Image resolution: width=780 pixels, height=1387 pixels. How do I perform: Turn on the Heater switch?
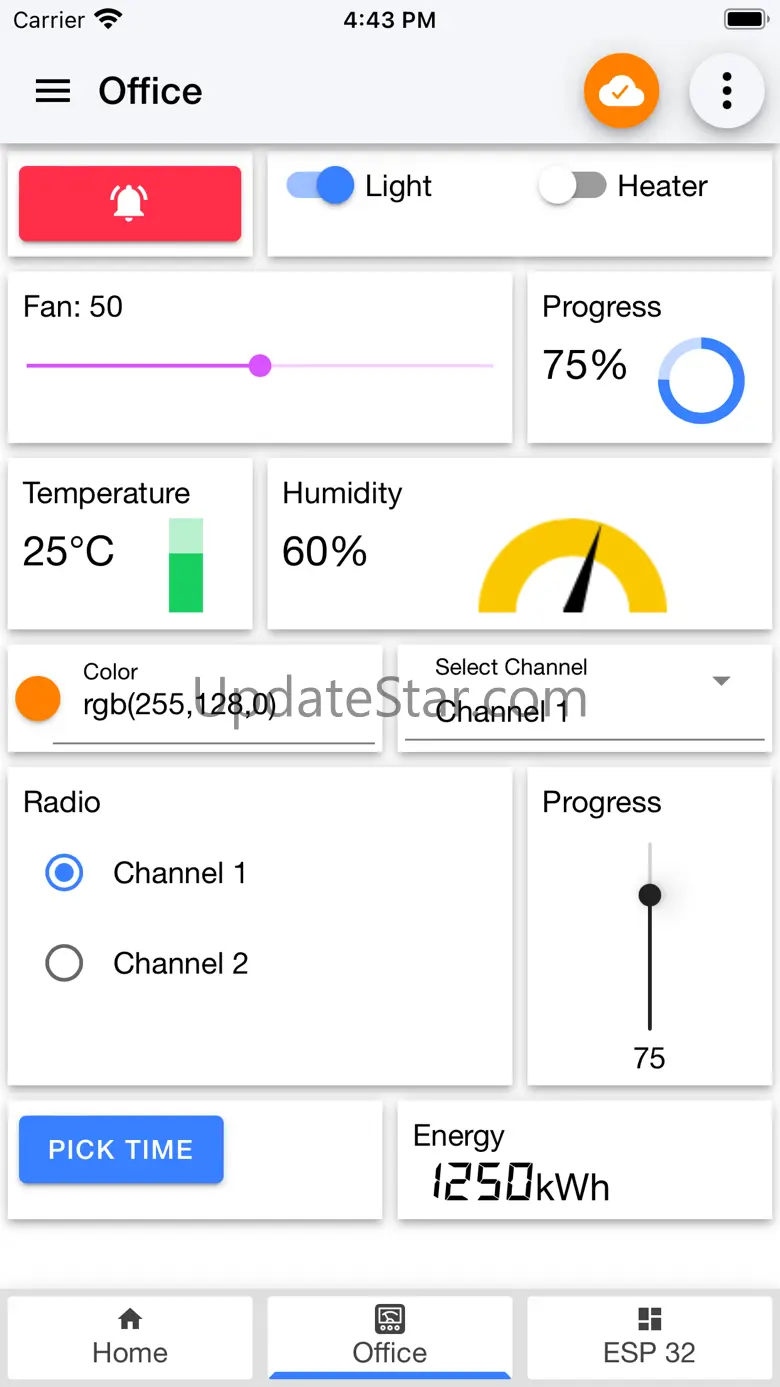pyautogui.click(x=573, y=186)
